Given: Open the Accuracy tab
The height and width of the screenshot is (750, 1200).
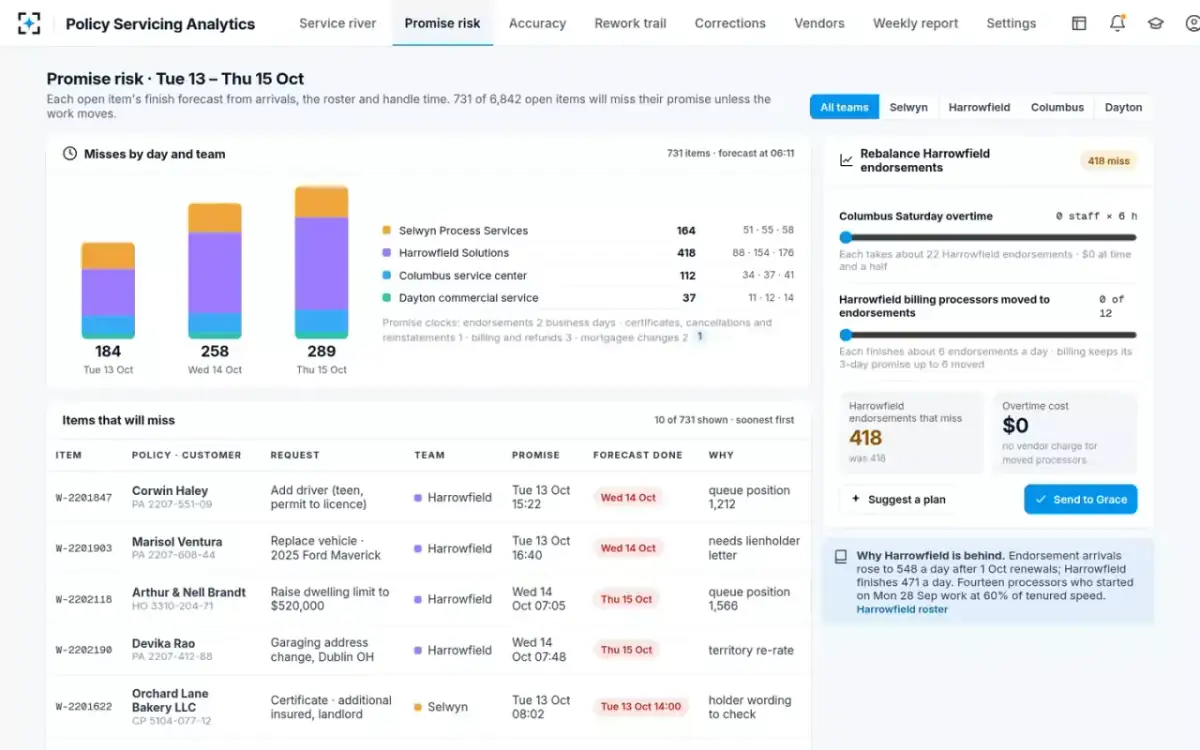Looking at the screenshot, I should [x=537, y=23].
